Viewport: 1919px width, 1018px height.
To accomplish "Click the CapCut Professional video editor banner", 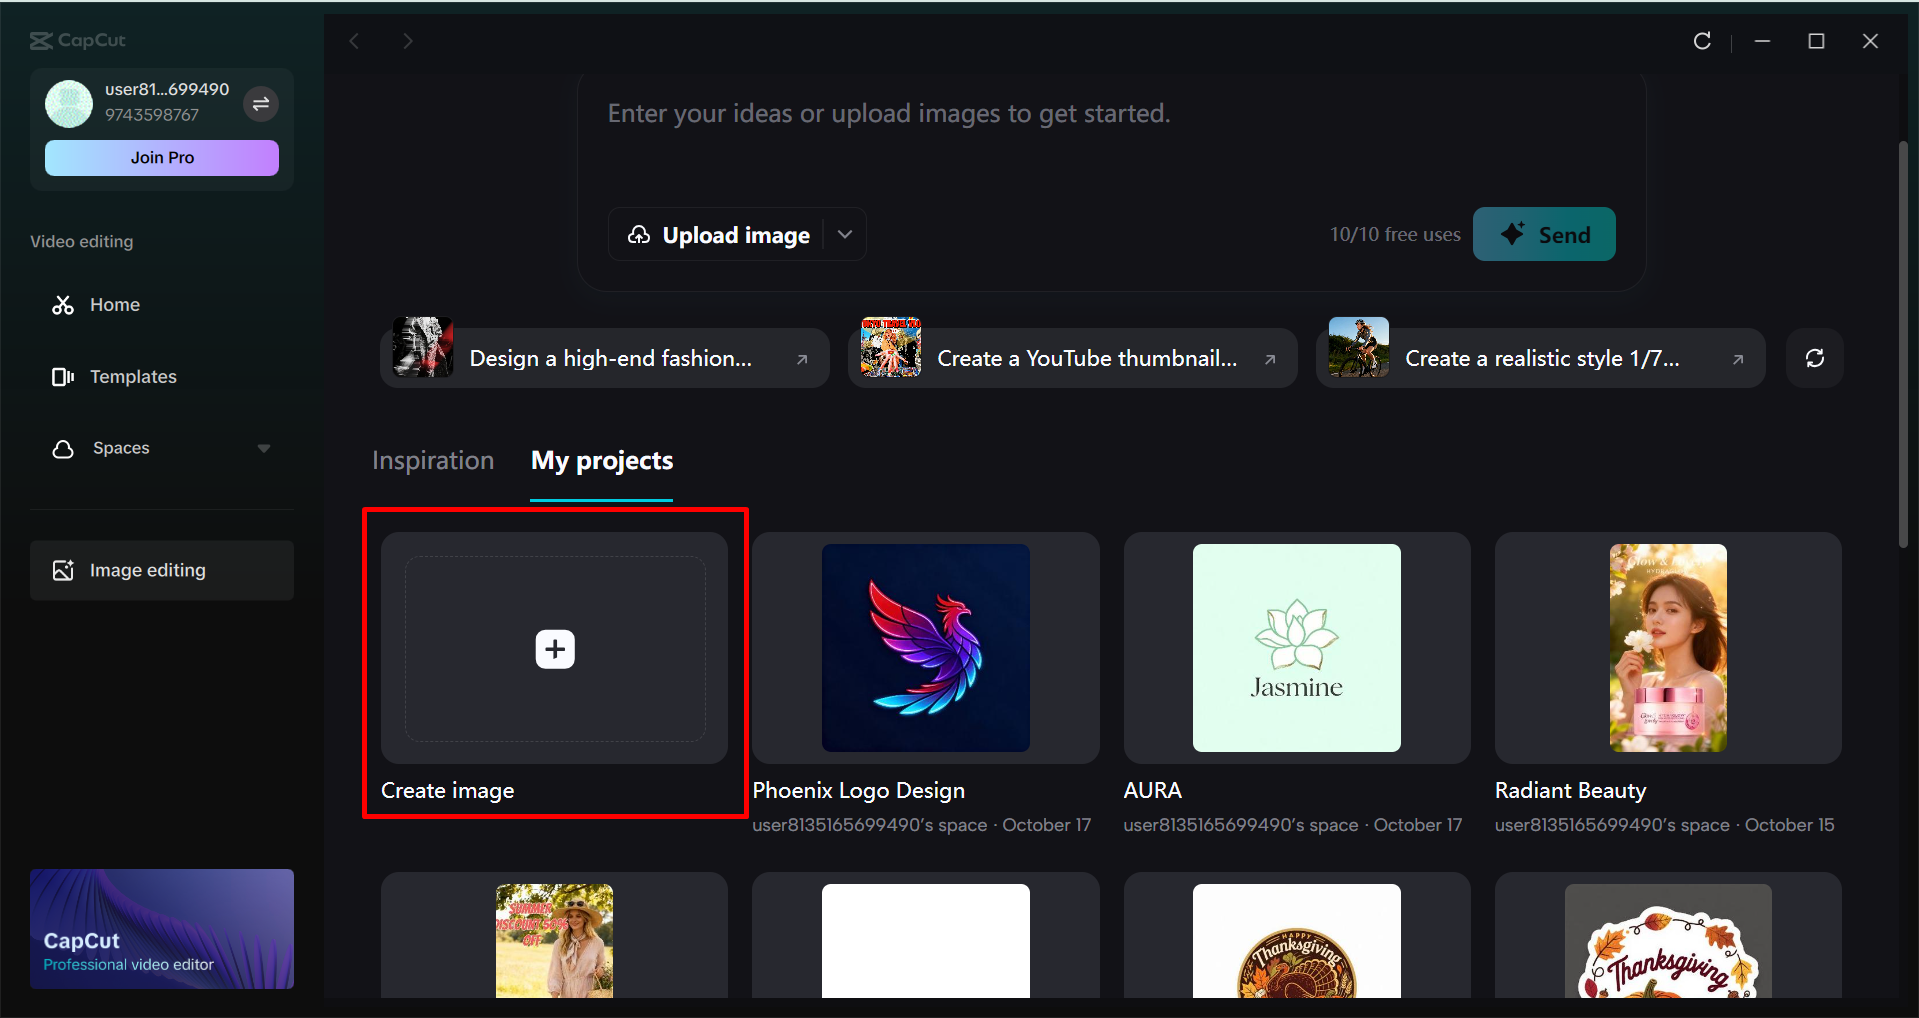I will pos(162,929).
